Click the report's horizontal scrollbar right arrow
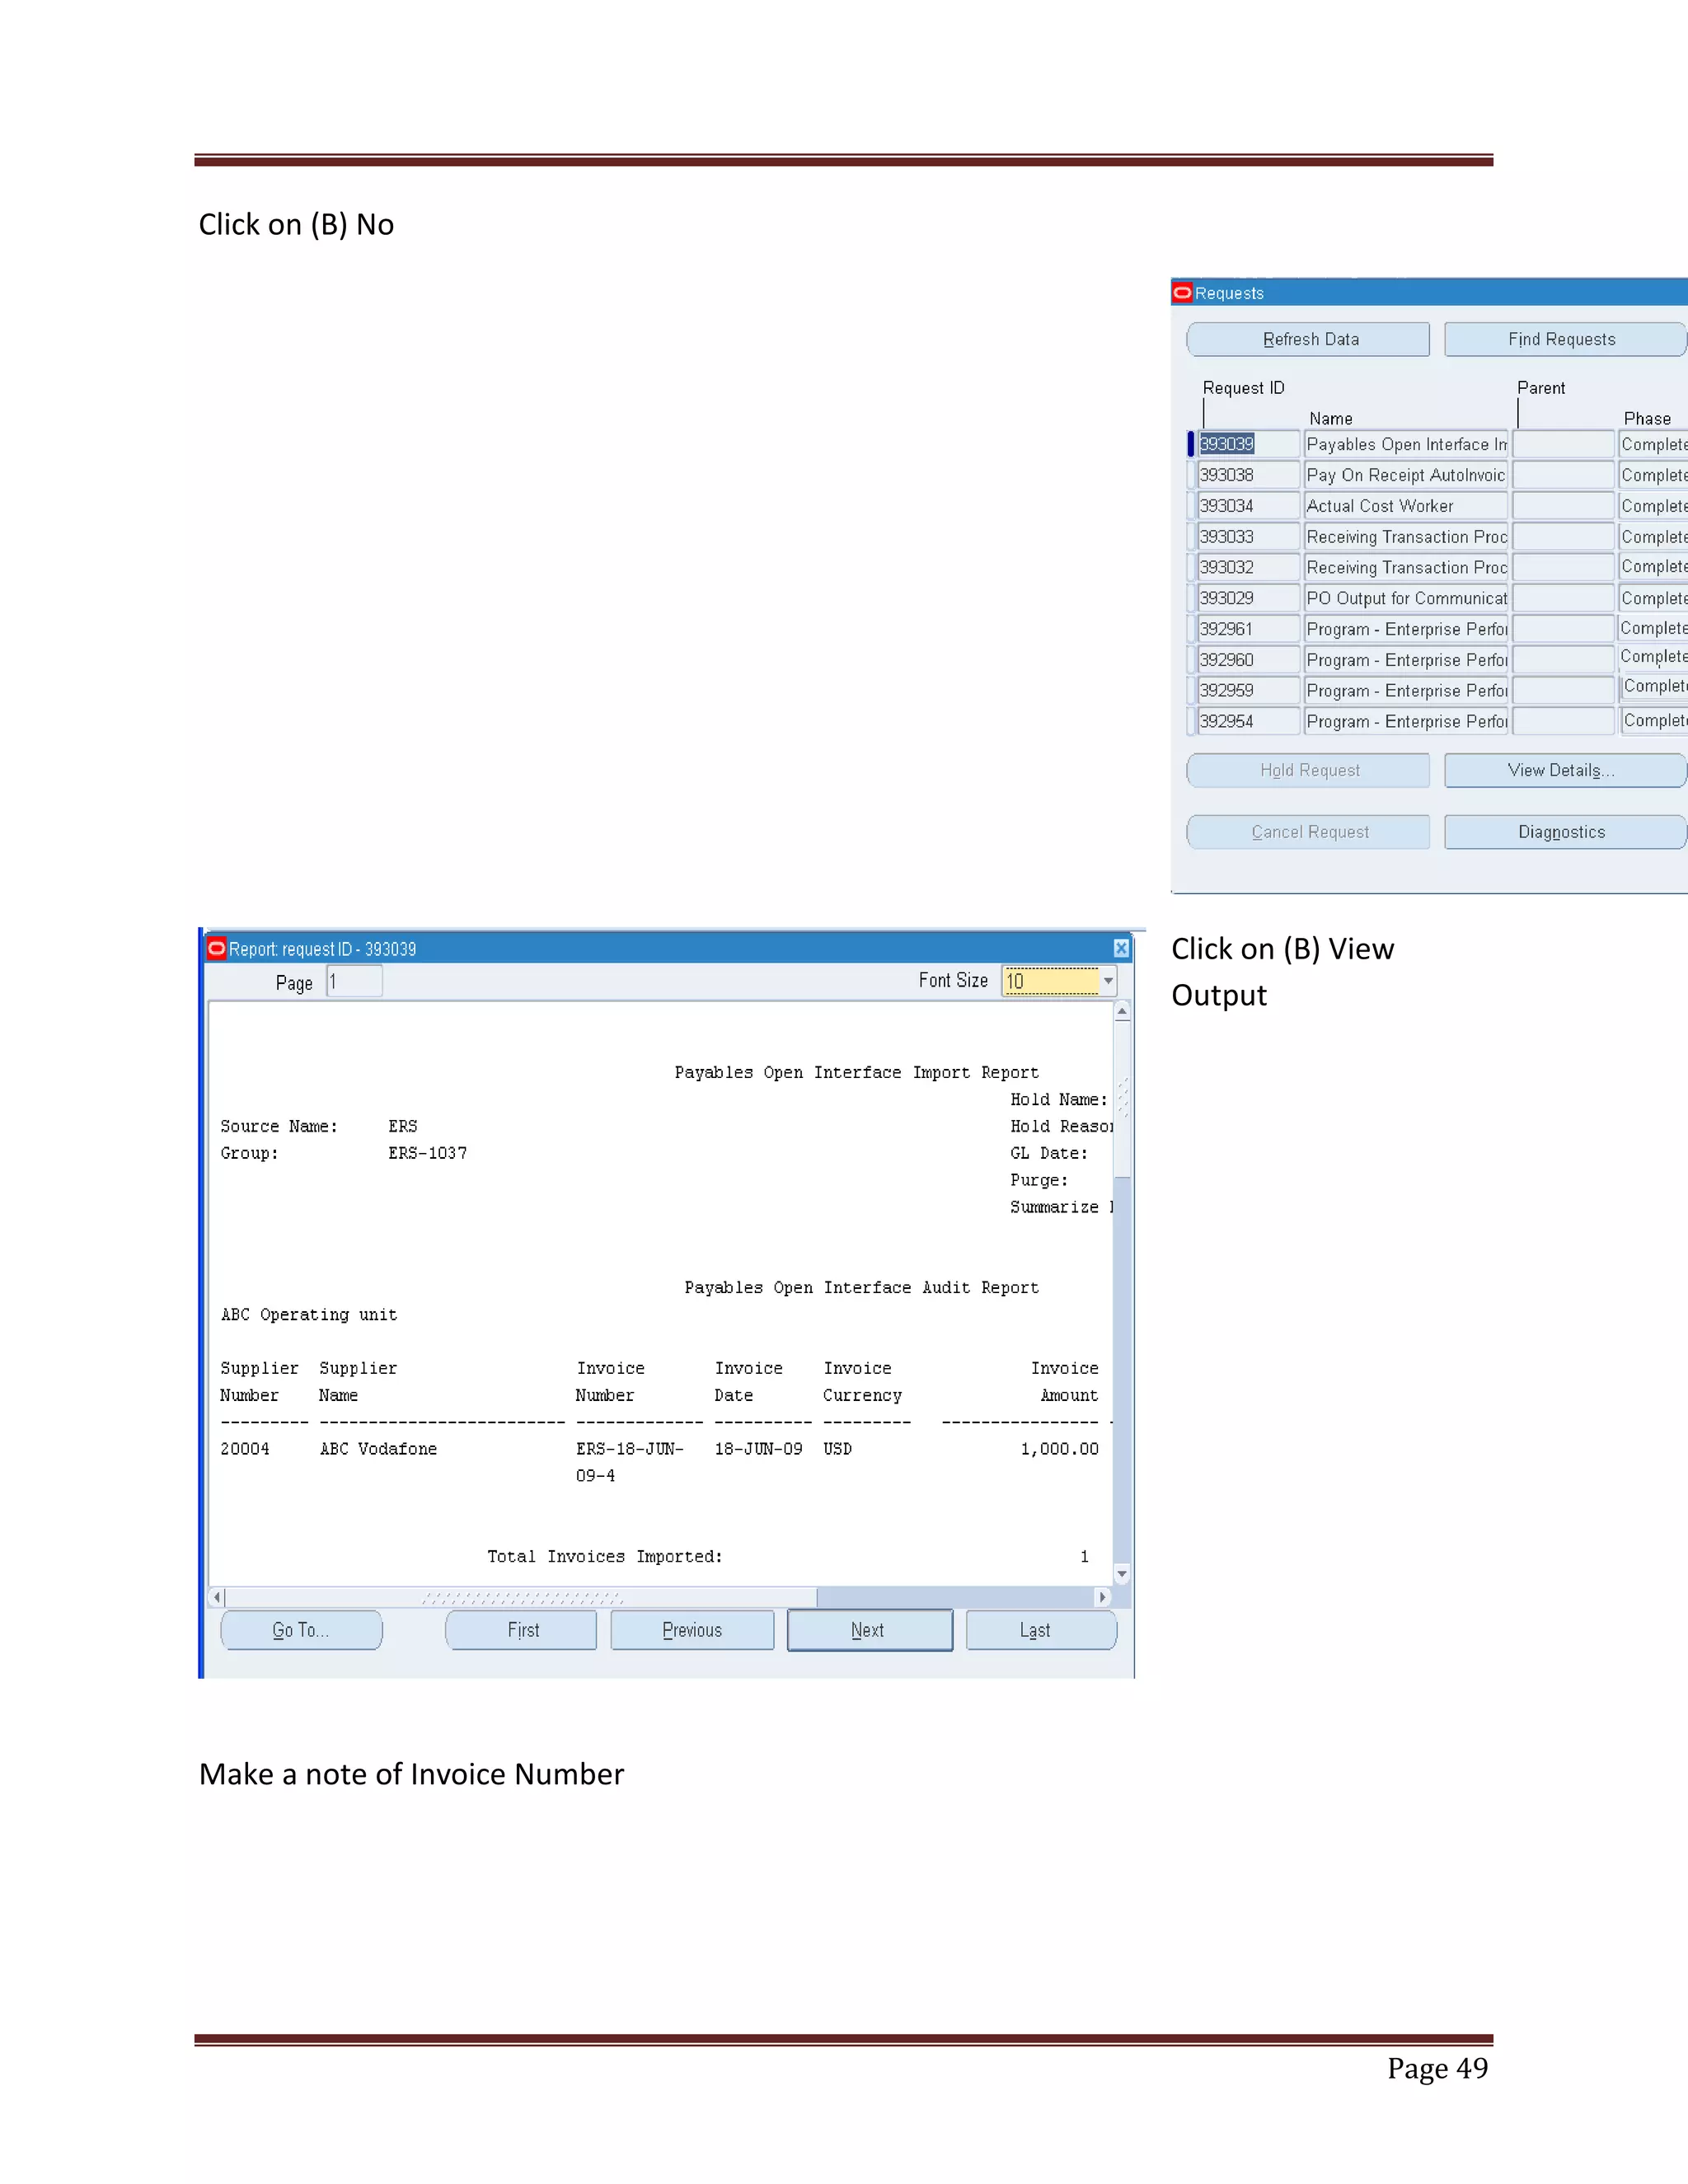1688x2184 pixels. tap(1103, 1597)
